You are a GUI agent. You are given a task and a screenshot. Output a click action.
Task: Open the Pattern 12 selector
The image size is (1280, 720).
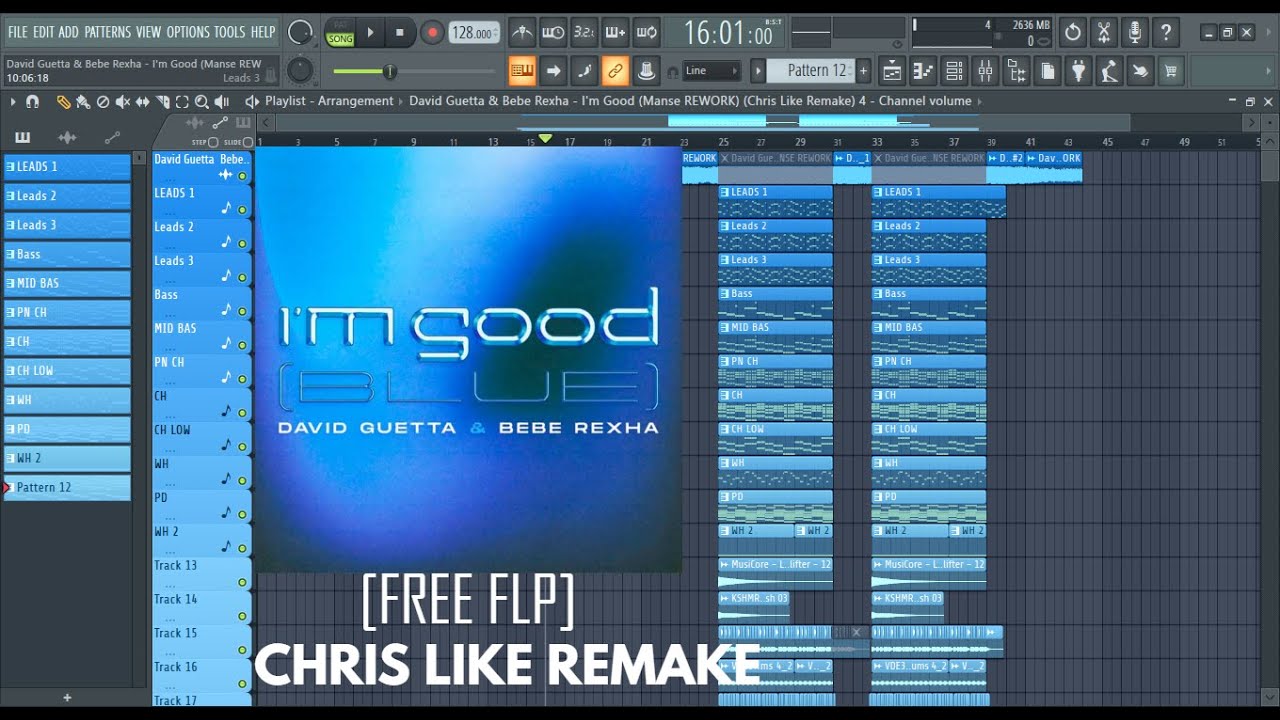click(x=816, y=70)
